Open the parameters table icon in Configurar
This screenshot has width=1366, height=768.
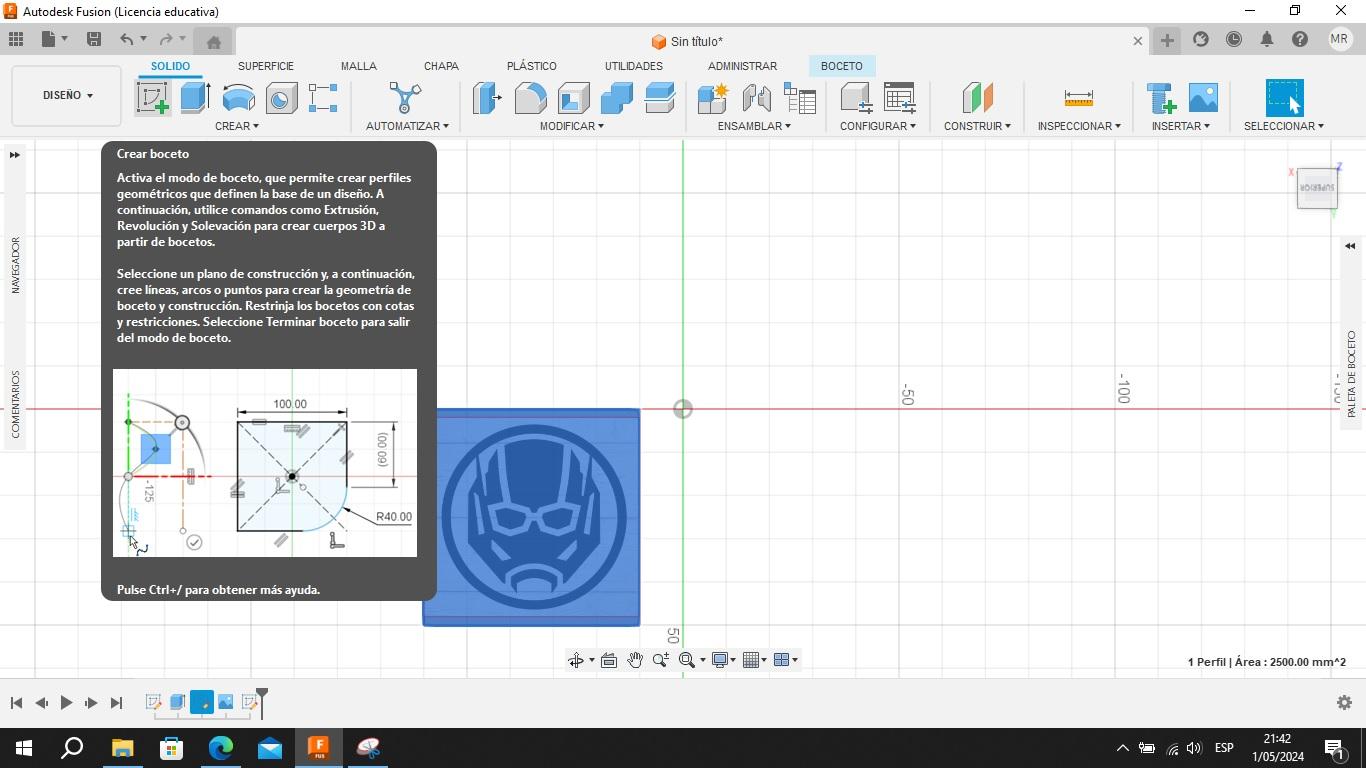click(899, 98)
